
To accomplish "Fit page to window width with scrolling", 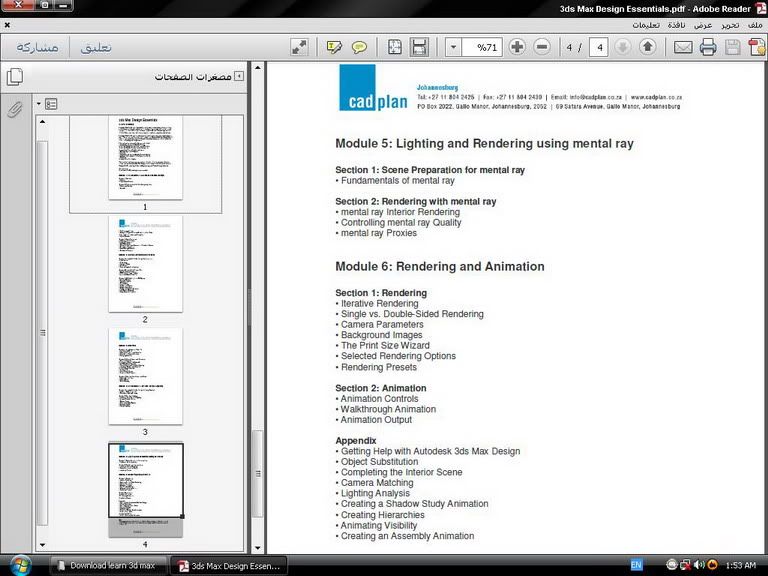I will tap(419, 47).
